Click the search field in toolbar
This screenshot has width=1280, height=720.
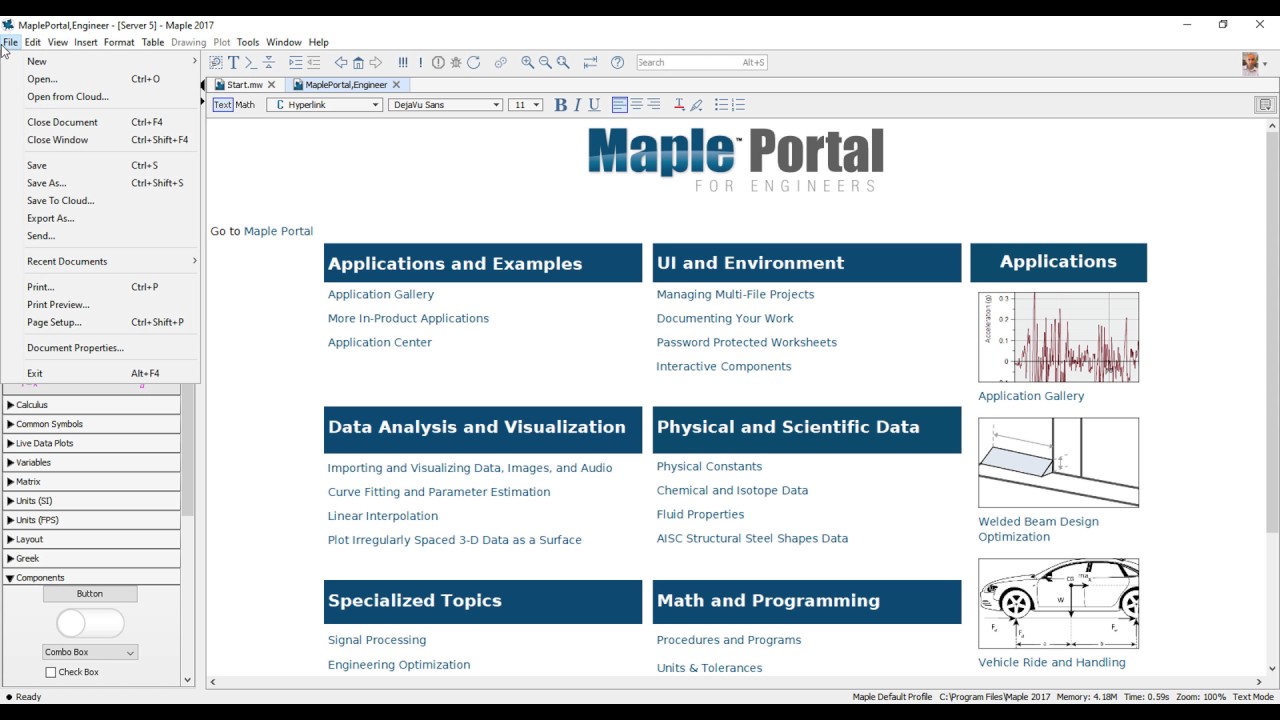702,62
